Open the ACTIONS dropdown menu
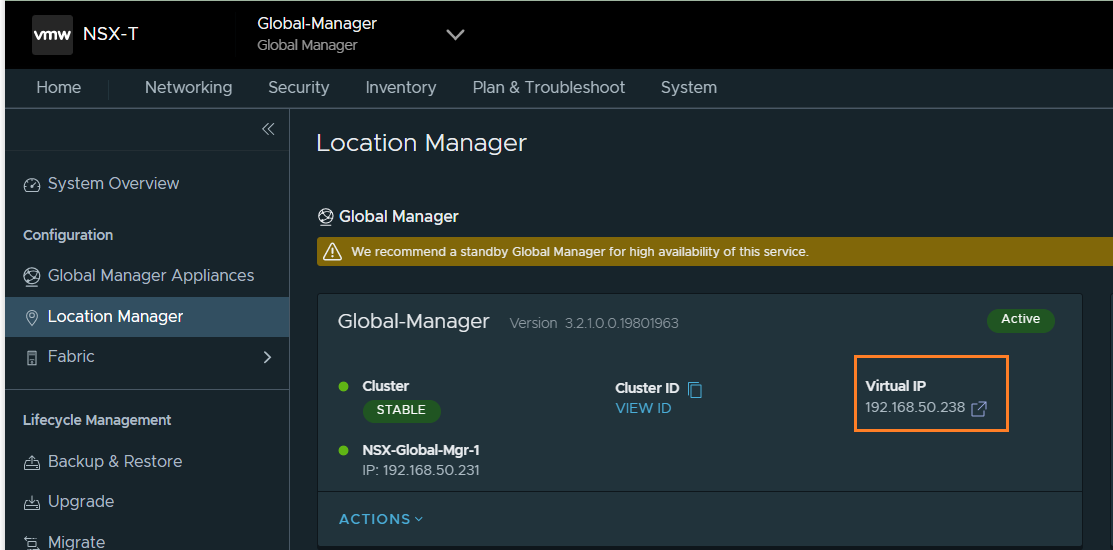1113x550 pixels. click(381, 519)
